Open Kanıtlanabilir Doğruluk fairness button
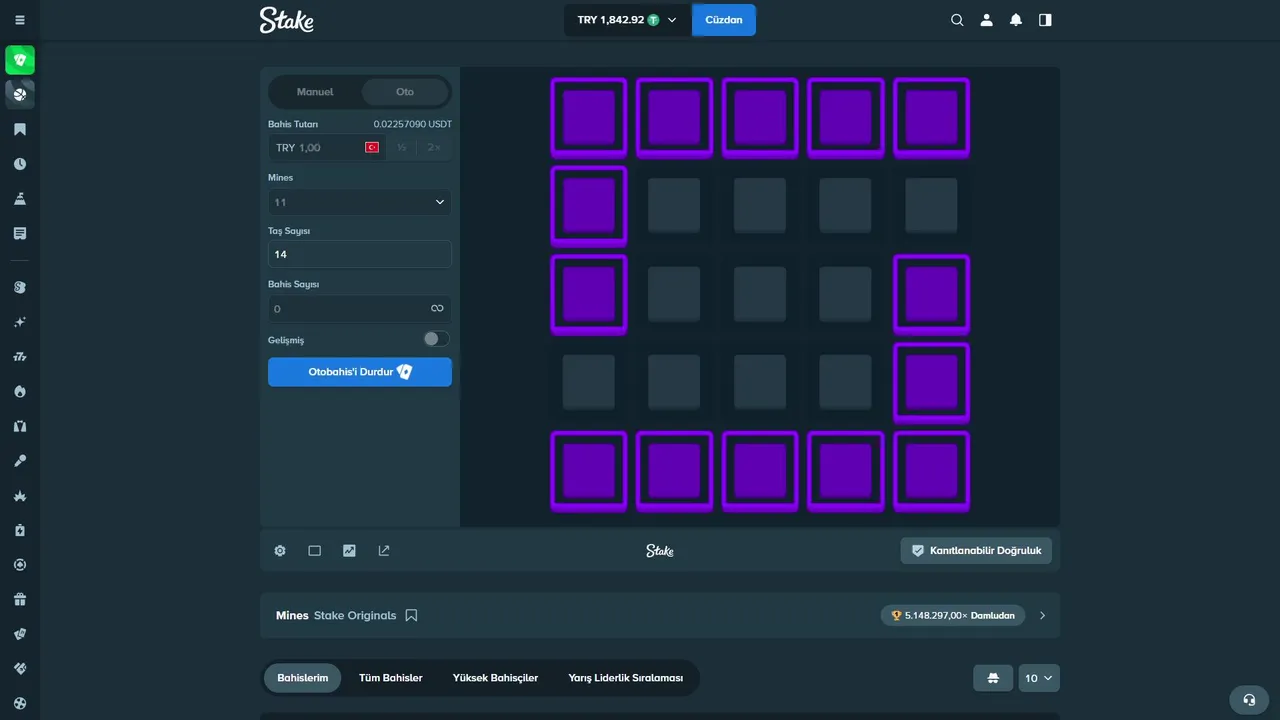The image size is (1280, 720). click(976, 551)
